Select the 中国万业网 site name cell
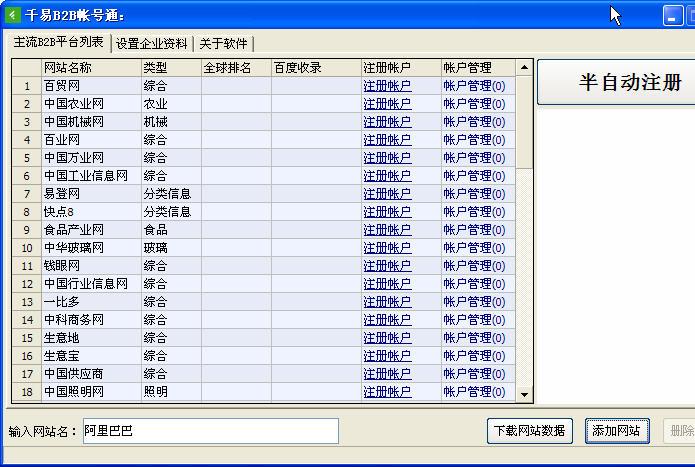 (91, 158)
